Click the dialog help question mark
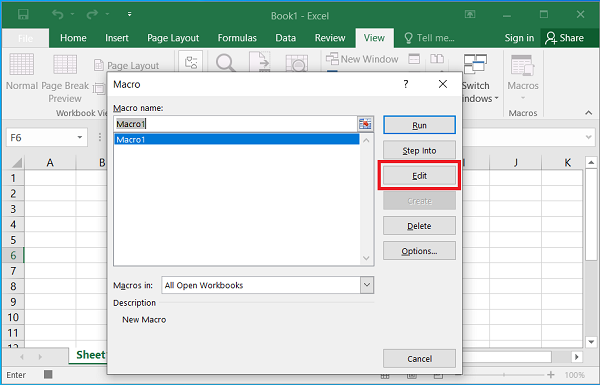This screenshot has width=600, height=385. (406, 84)
